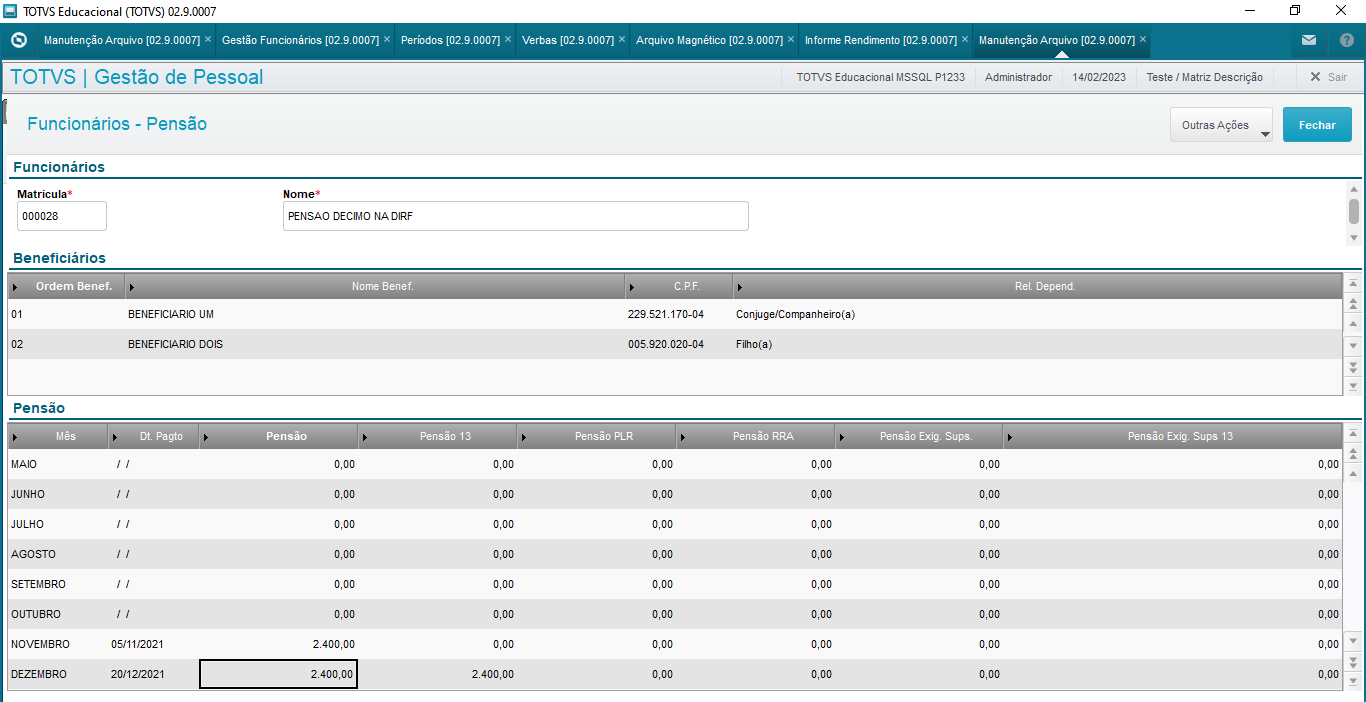Click the Pensão column header
This screenshot has width=1366, height=702.
[279, 436]
